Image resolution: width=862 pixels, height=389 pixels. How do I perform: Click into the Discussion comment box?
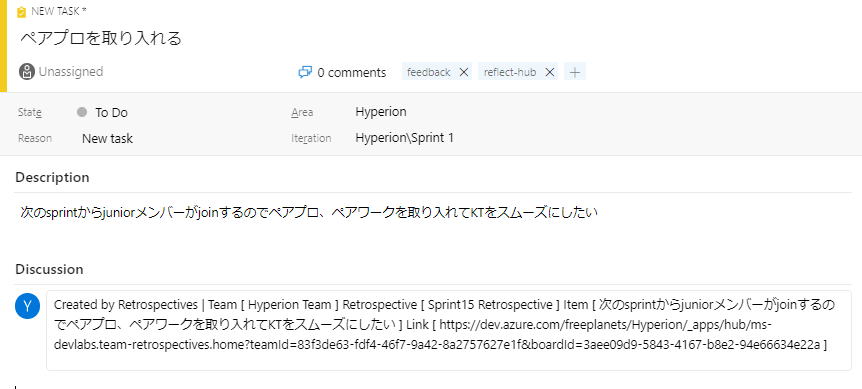[449, 330]
